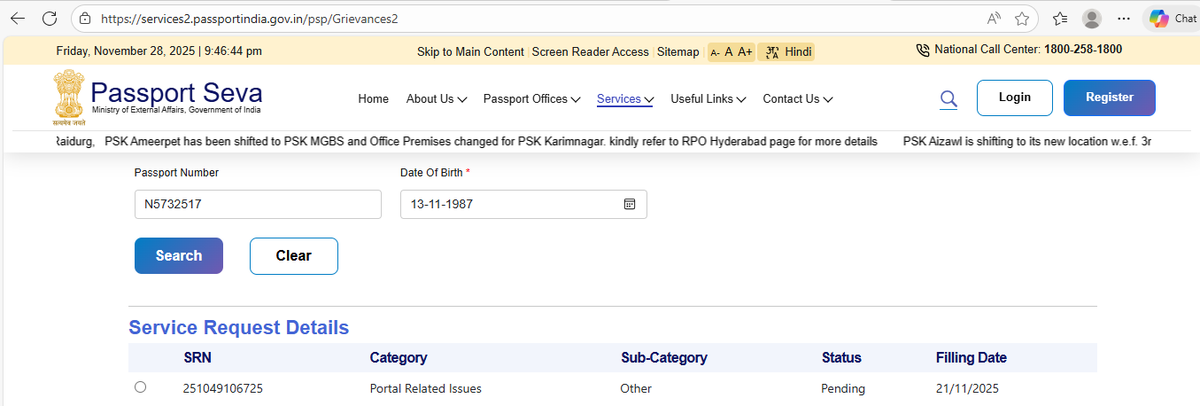
Task: Expand the Services menu
Action: point(625,99)
